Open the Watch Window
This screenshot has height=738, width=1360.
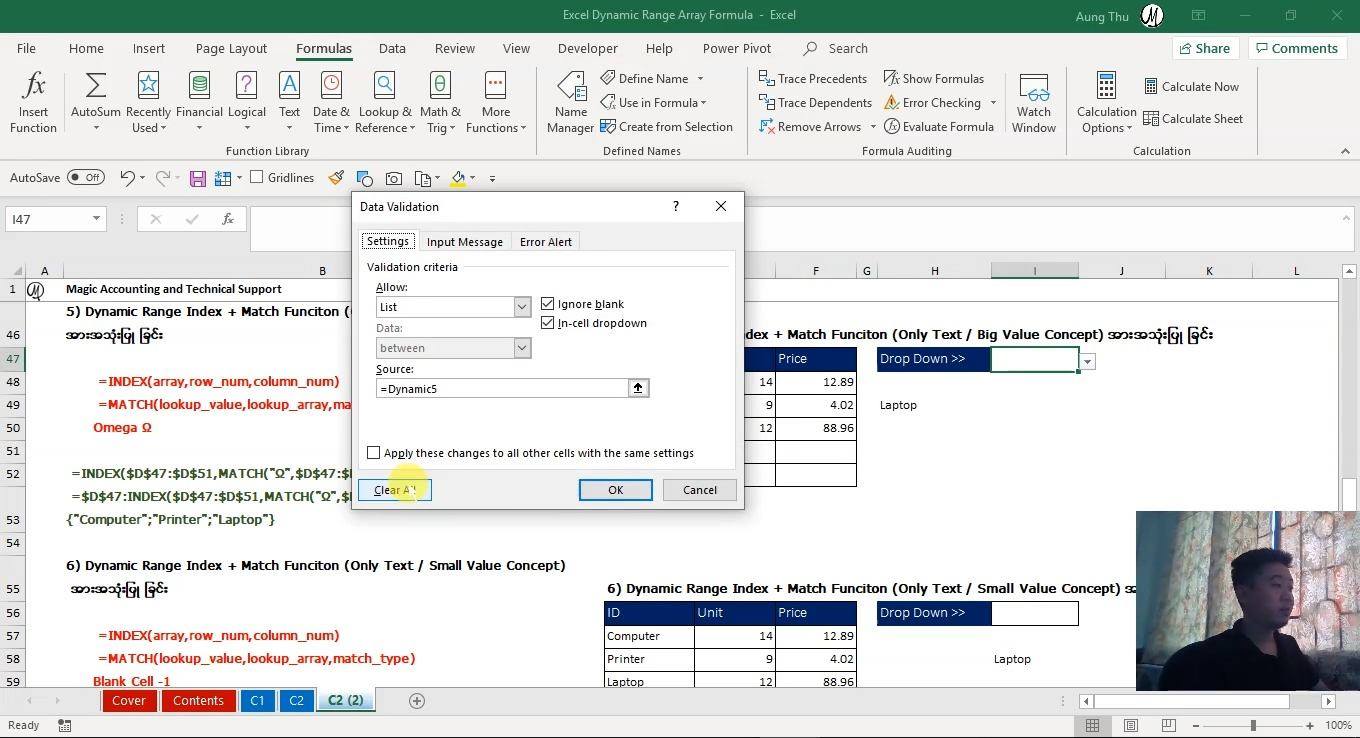coord(1034,102)
